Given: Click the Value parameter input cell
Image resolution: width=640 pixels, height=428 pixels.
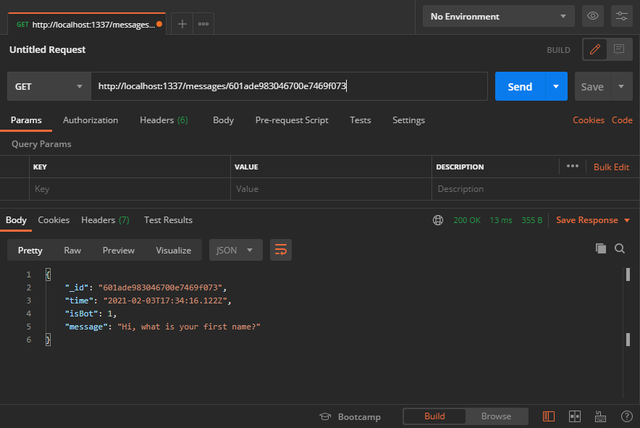Looking at the screenshot, I should click(331, 189).
